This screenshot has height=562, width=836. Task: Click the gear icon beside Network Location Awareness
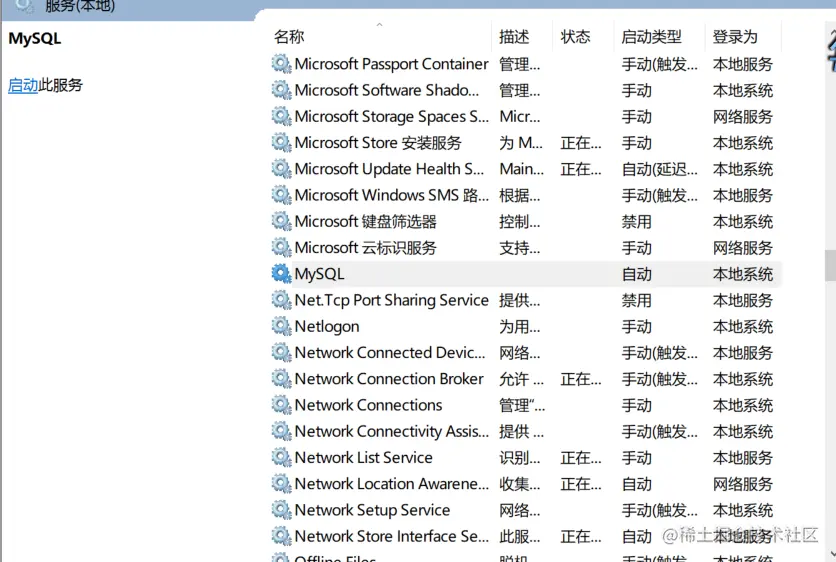281,484
